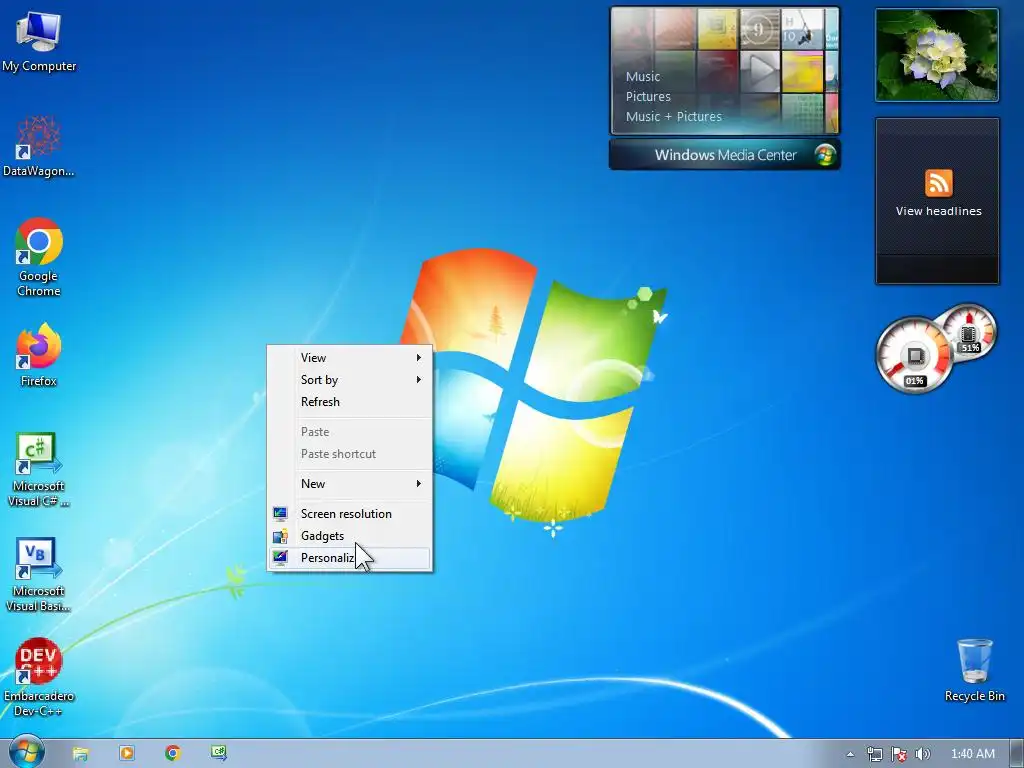Open Pictures in Media Center gadget
The image size is (1024, 768).
[648, 97]
